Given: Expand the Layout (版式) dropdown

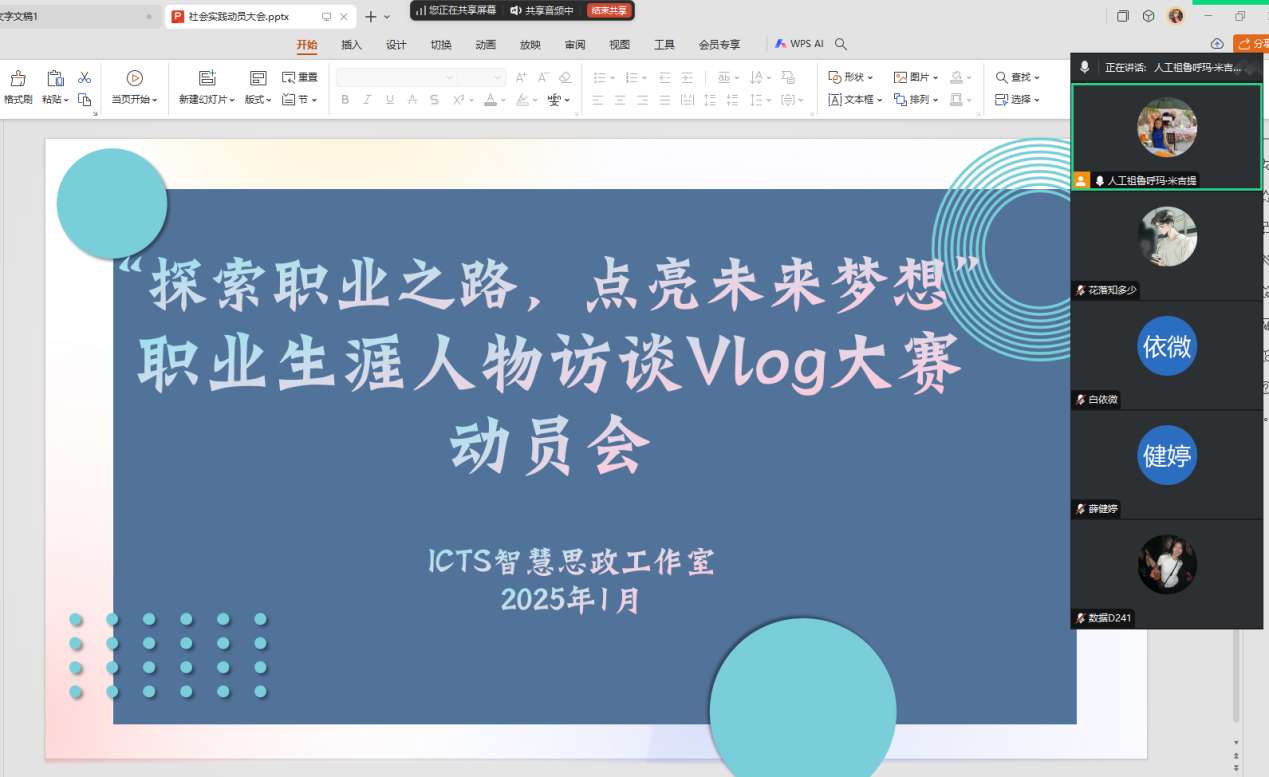Looking at the screenshot, I should (258, 99).
